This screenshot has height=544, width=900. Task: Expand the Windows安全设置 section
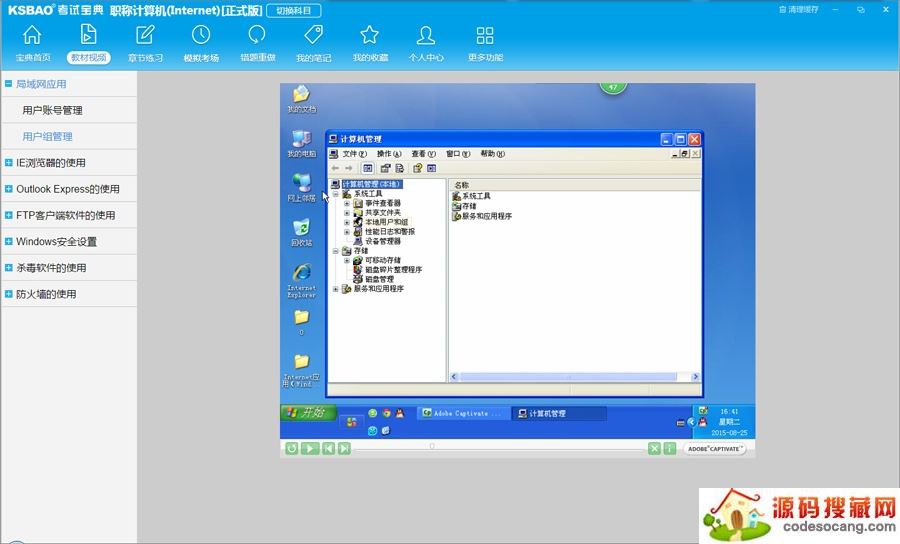[9, 241]
